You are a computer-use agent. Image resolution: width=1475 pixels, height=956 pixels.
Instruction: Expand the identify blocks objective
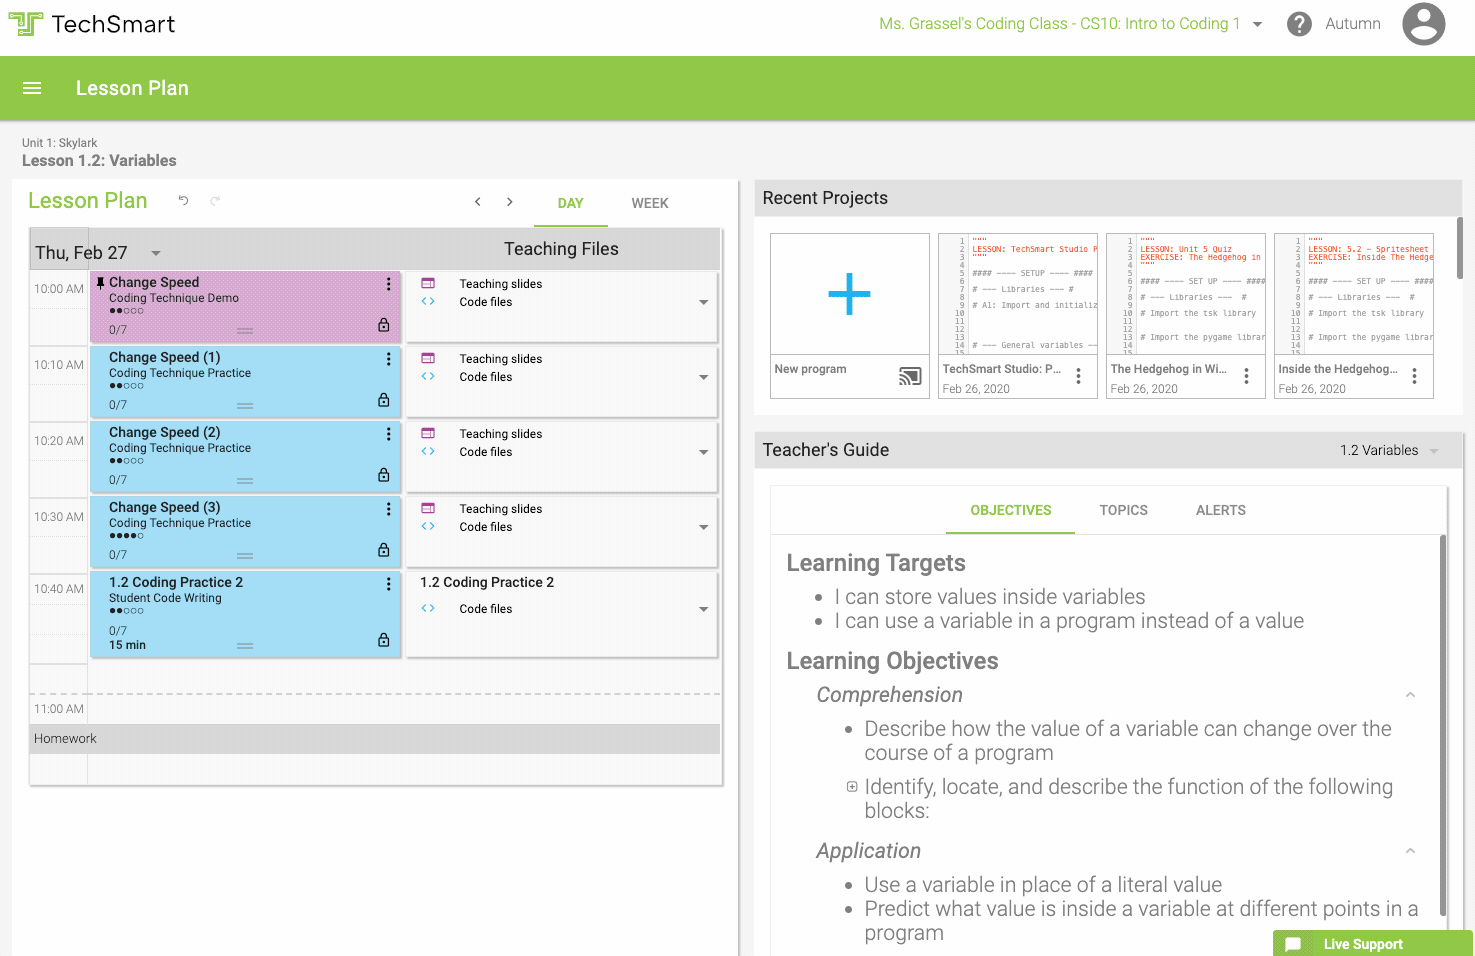(852, 787)
